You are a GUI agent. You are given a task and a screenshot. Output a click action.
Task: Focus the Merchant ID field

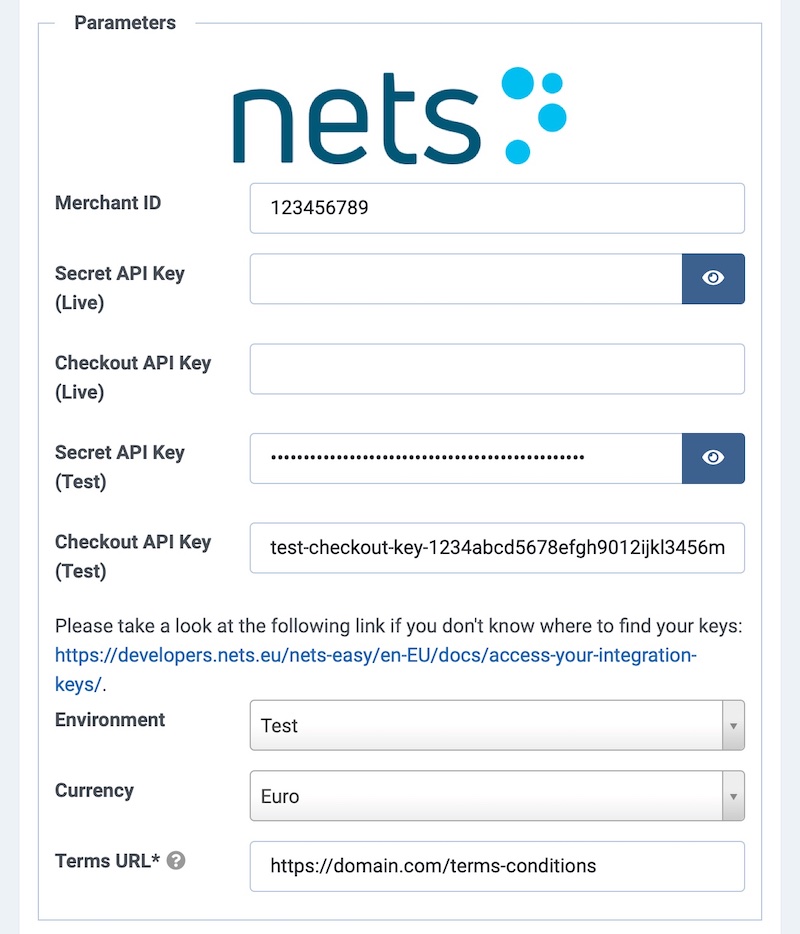[x=497, y=209]
